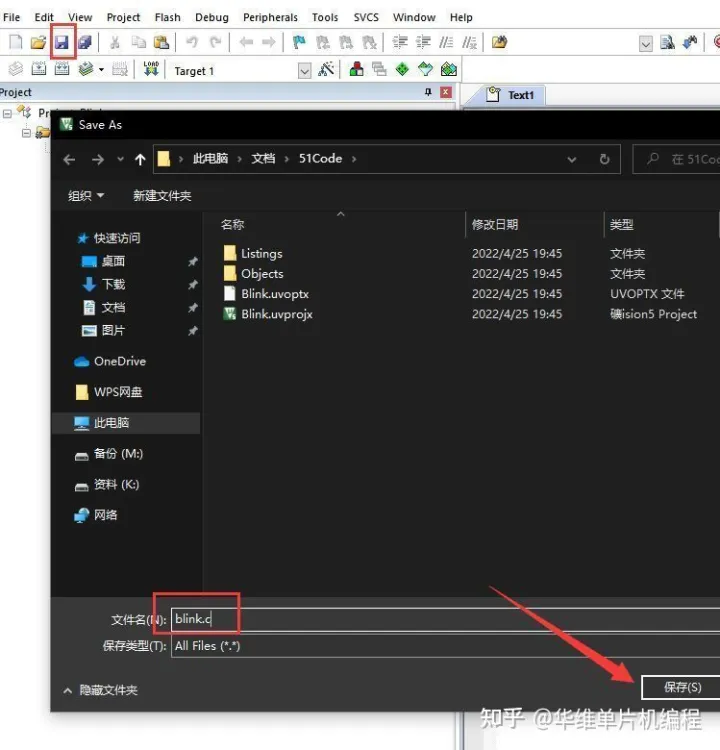
Task: Toggle bookmark with the flag icon
Action: click(x=299, y=42)
